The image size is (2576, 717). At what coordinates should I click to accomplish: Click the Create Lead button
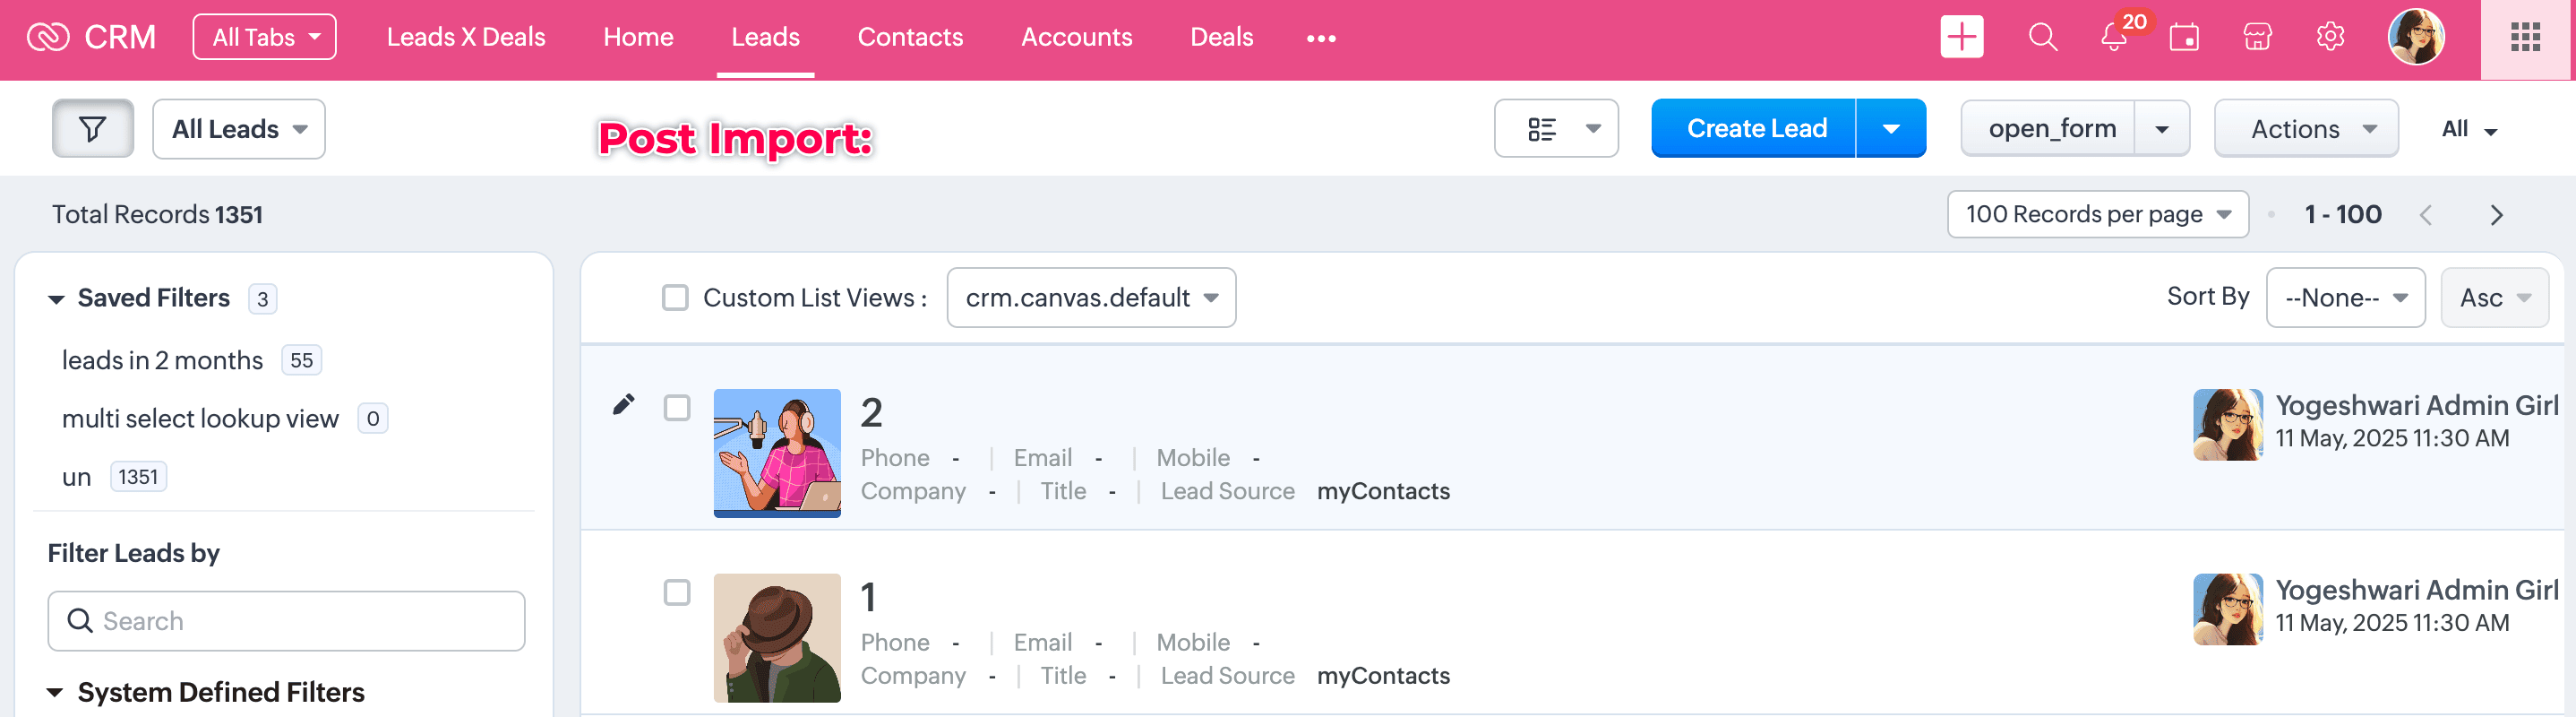pos(1755,129)
